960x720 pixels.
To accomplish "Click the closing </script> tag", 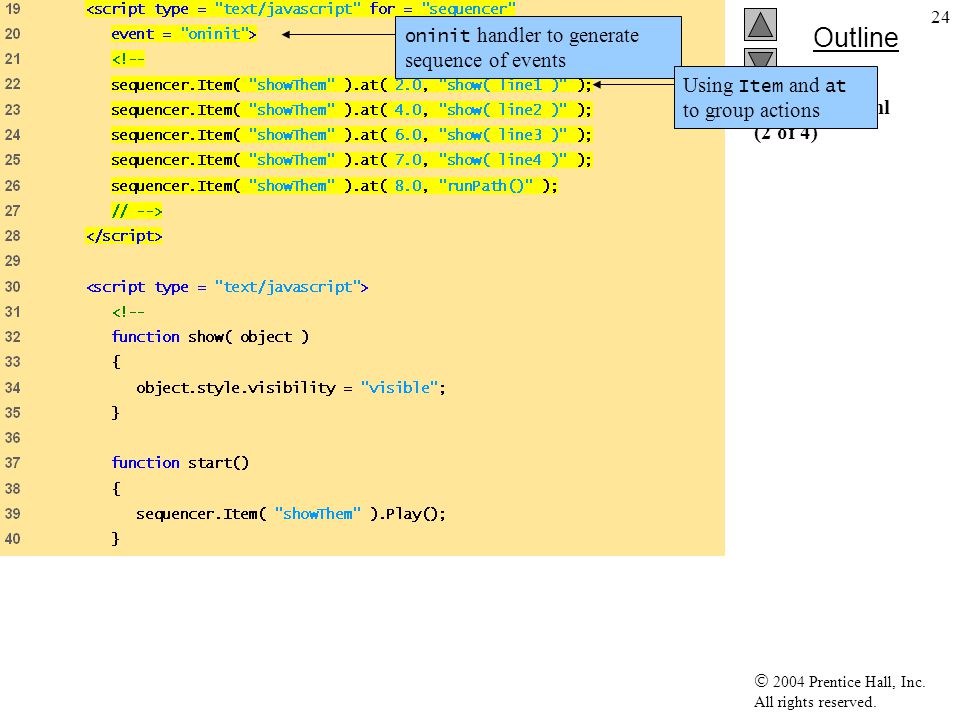I will click(124, 236).
